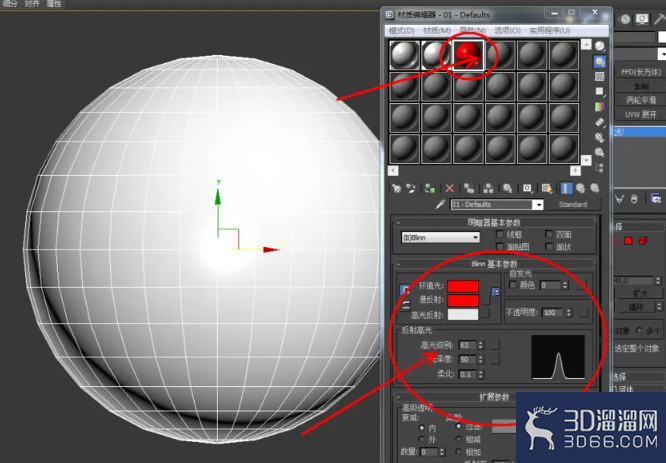Select the 相减 type radio button
Viewport: 666px width, 463px height.
click(458, 439)
